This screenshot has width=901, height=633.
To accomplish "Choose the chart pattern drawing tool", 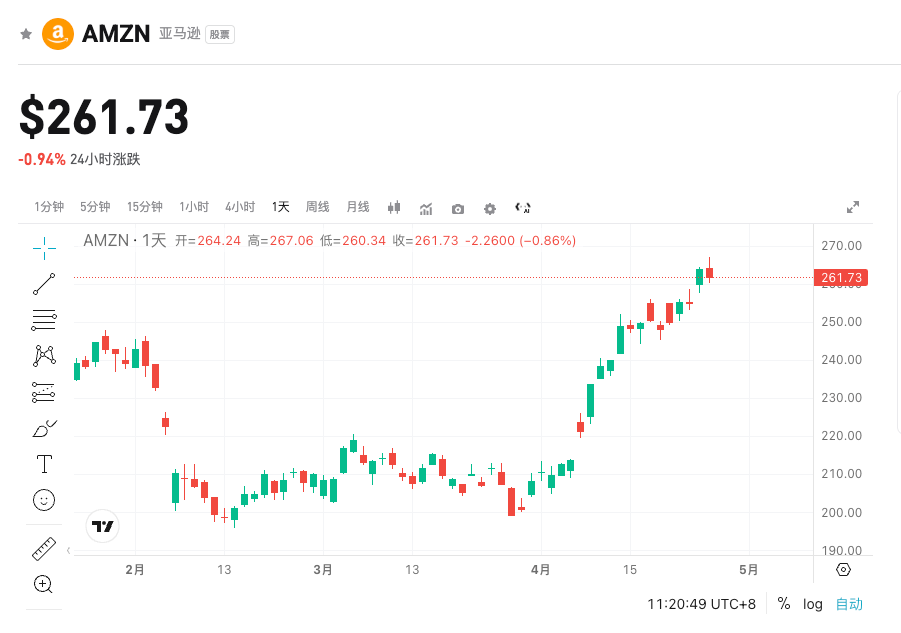I will pyautogui.click(x=44, y=356).
